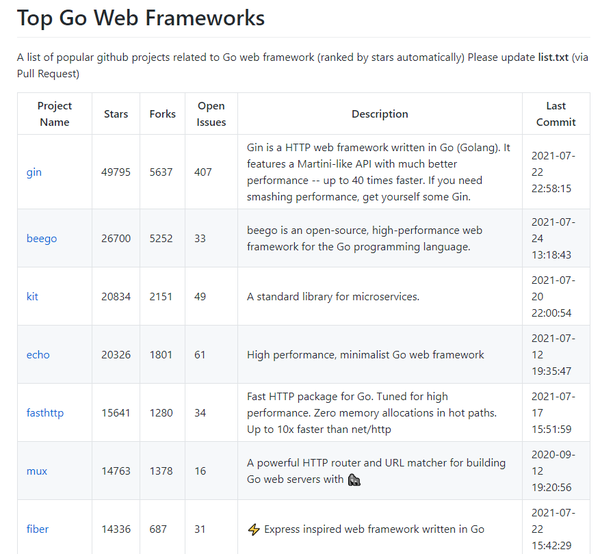The image size is (600, 554).
Task: Click the Top Go Web Frameworks heading
Action: [141, 18]
